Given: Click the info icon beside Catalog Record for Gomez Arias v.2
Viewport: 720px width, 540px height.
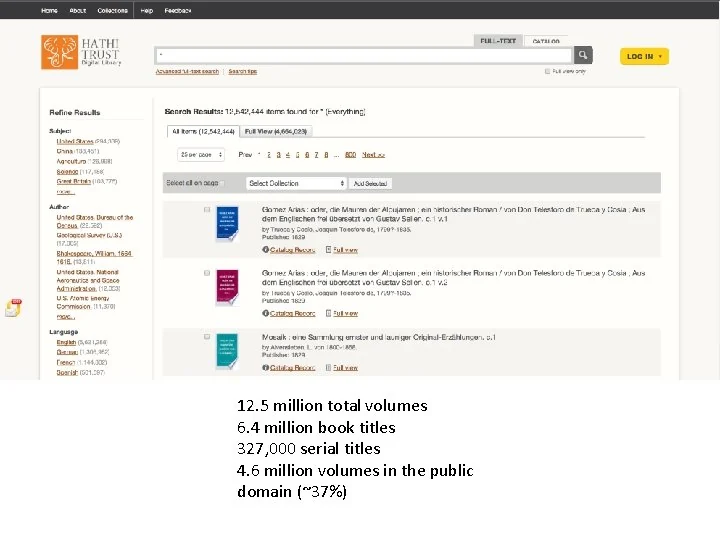Looking at the screenshot, I should 265,313.
